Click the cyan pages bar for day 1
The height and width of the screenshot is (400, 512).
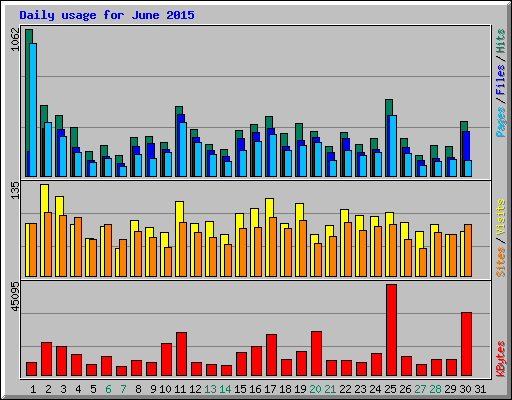click(33, 110)
